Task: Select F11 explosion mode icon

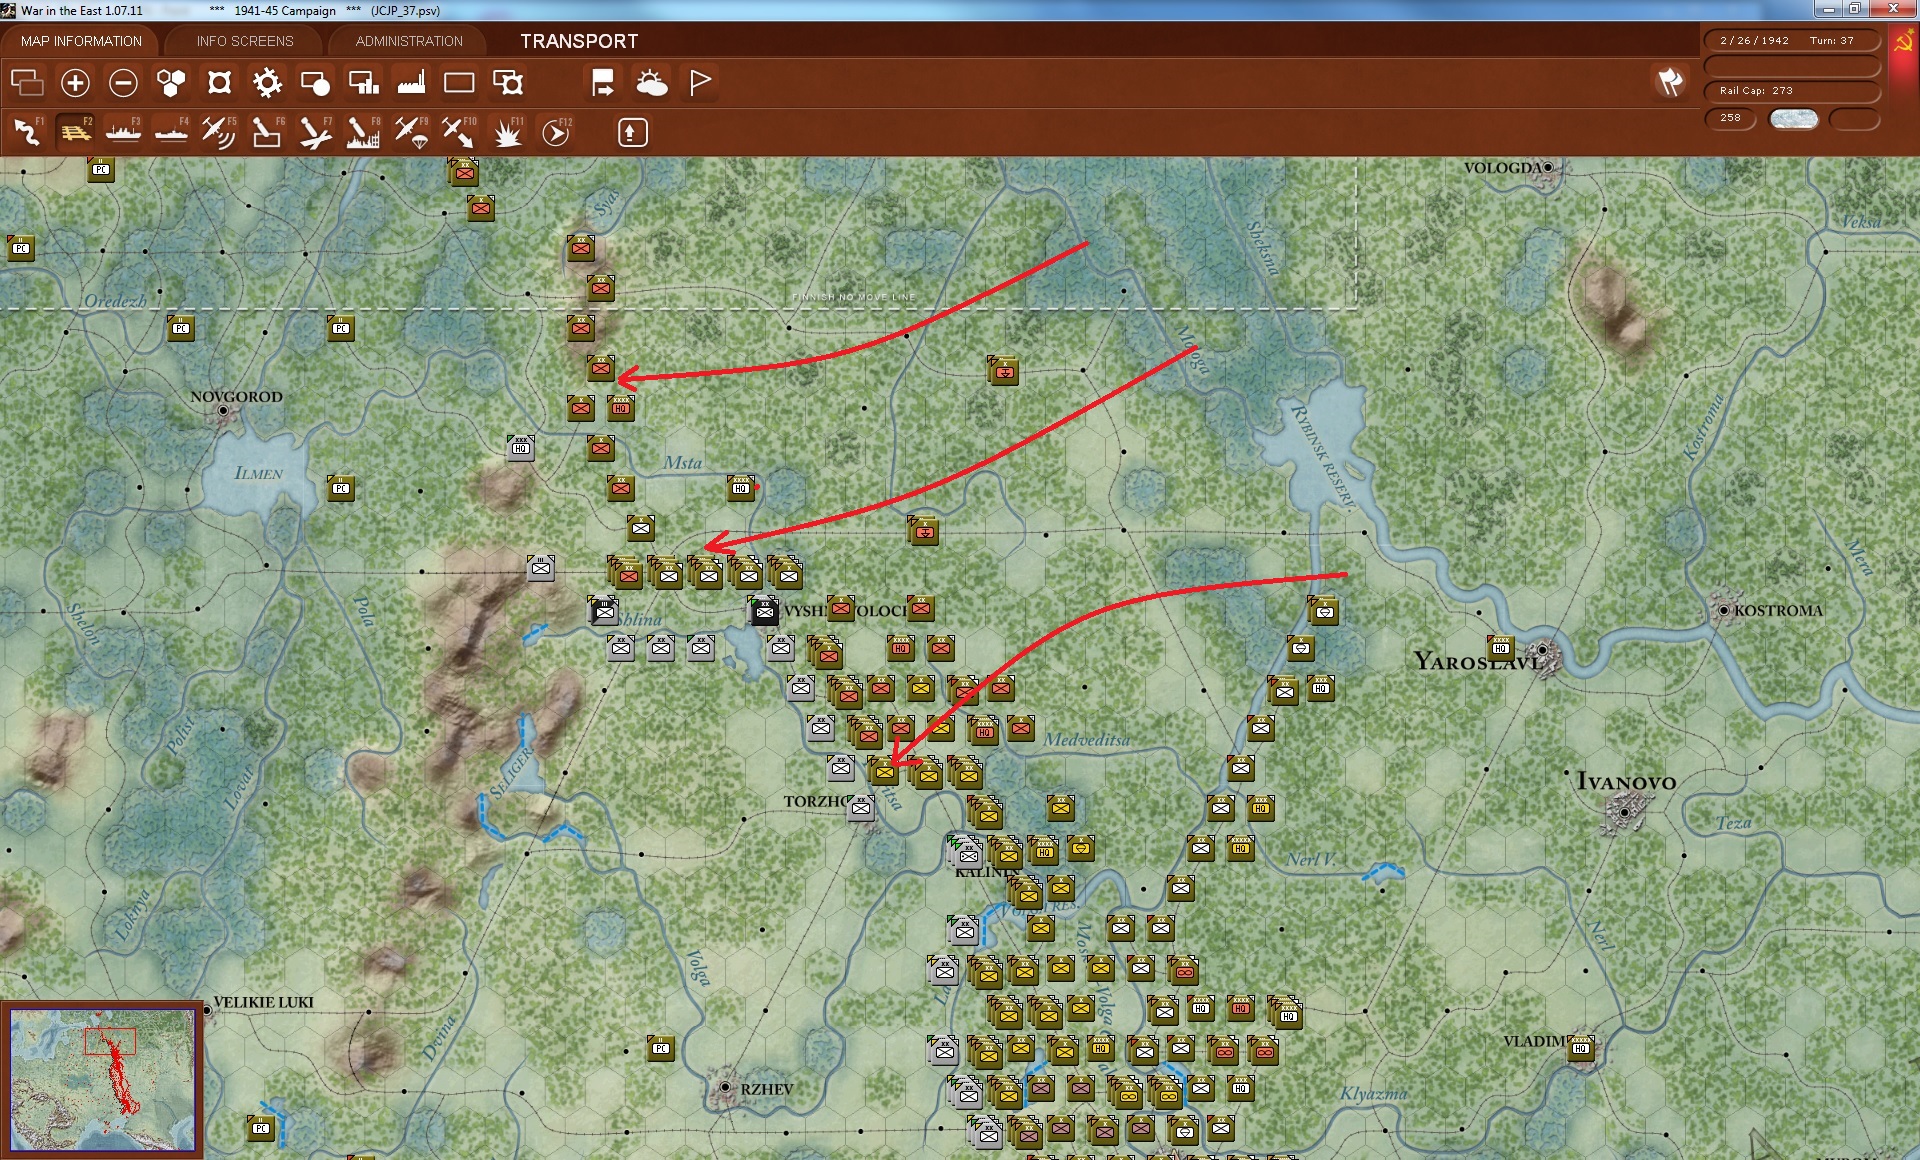Action: click(x=508, y=132)
